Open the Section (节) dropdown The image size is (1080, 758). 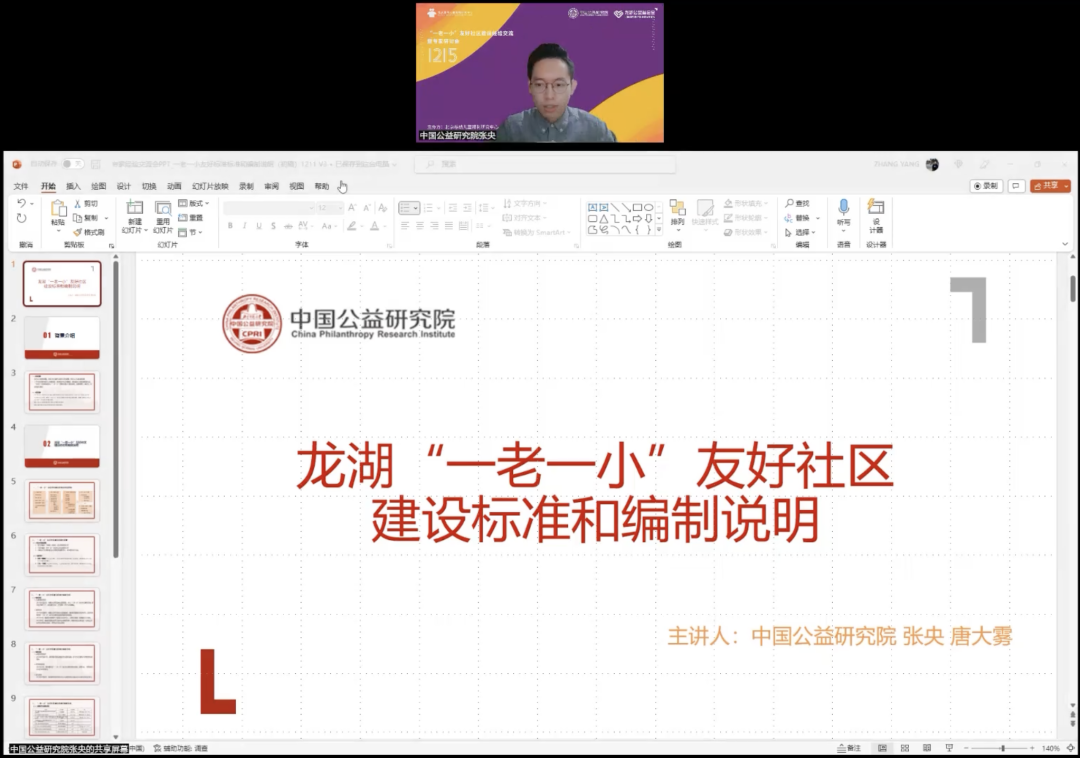tap(190, 232)
